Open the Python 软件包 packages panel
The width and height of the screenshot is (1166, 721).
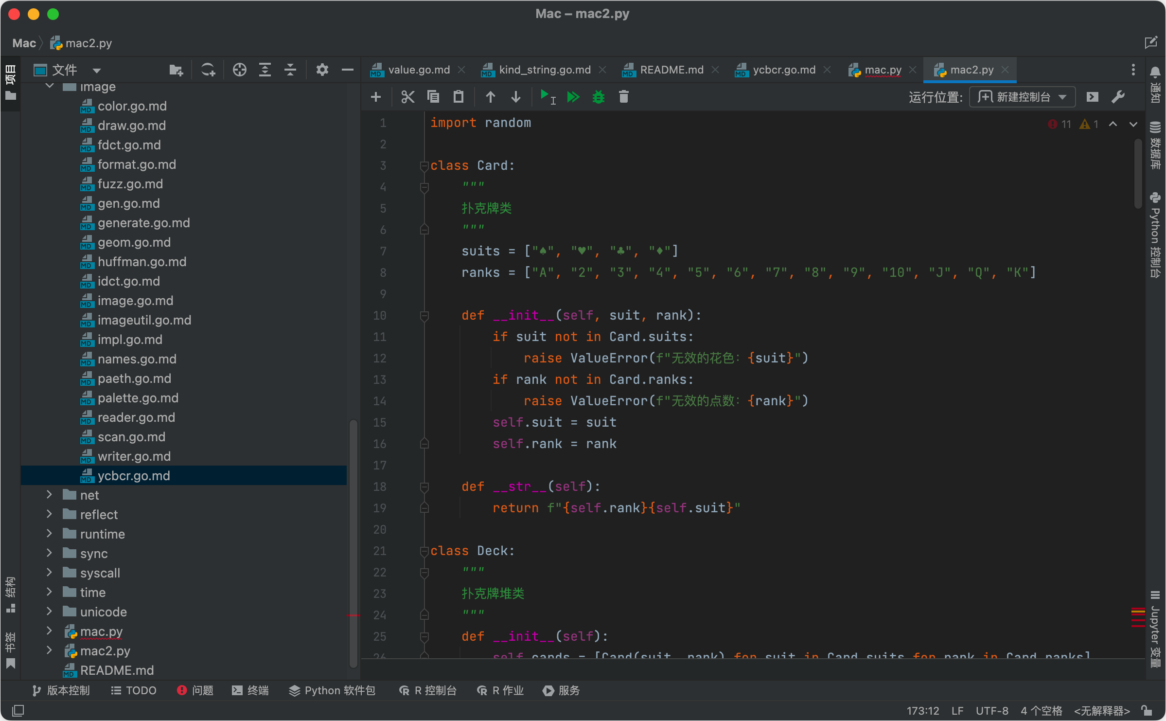click(332, 691)
